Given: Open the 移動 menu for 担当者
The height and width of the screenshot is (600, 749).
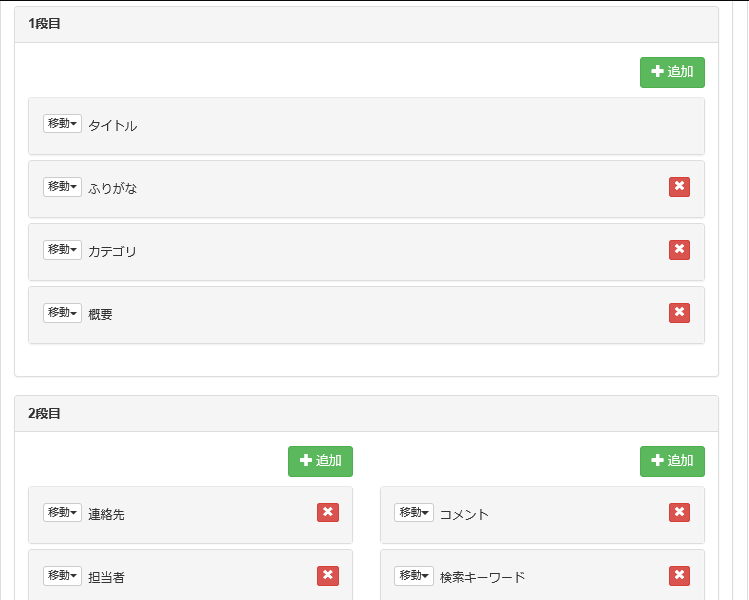Looking at the screenshot, I should coord(62,576).
